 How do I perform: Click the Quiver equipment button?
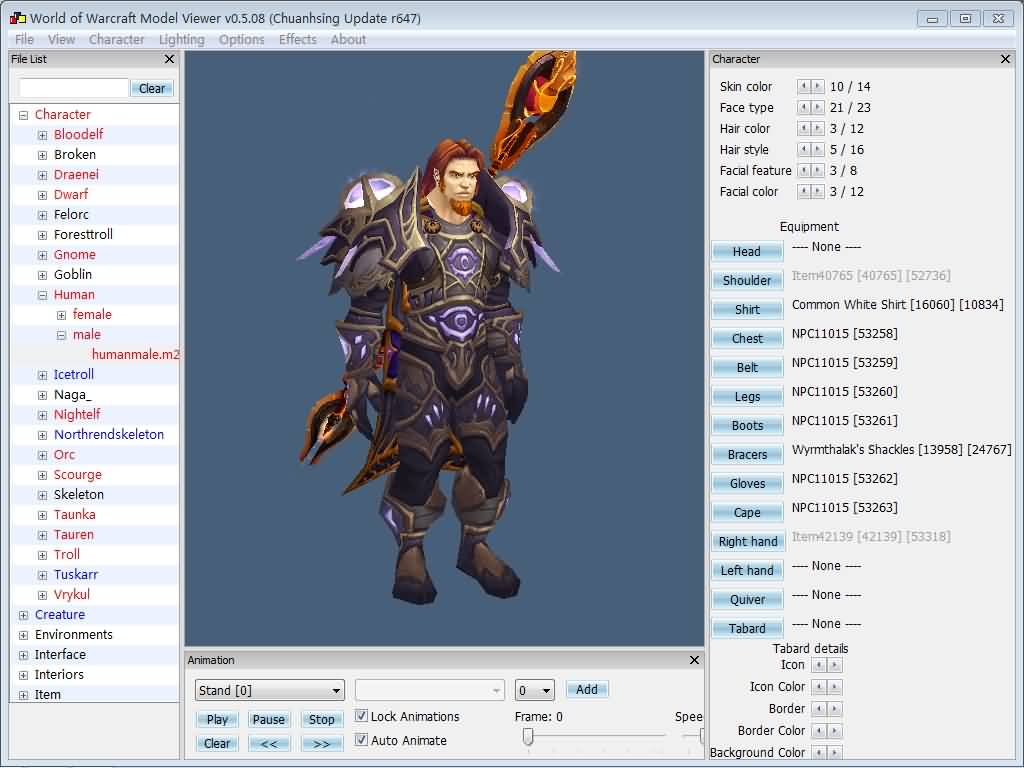pos(747,600)
